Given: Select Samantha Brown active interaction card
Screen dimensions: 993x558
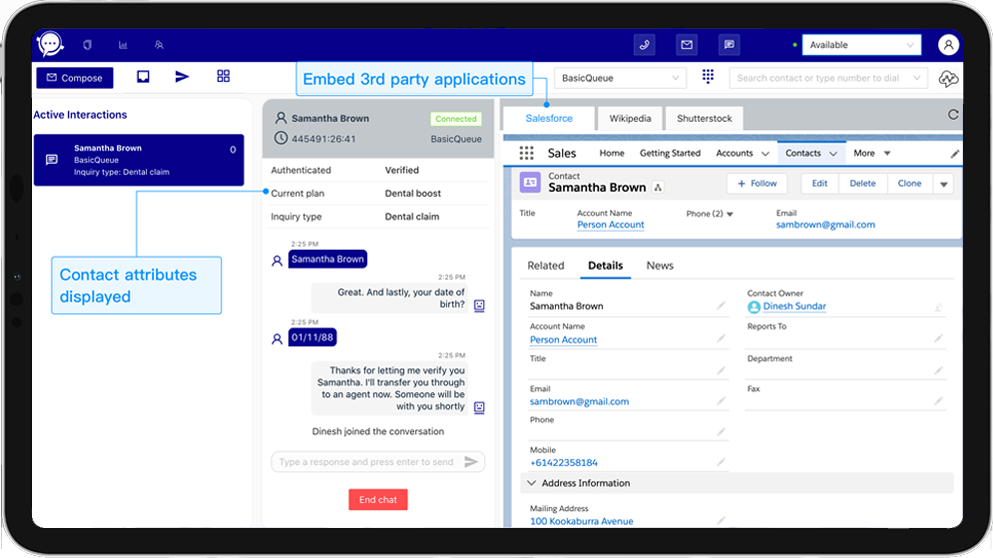Looking at the screenshot, I should point(139,160).
